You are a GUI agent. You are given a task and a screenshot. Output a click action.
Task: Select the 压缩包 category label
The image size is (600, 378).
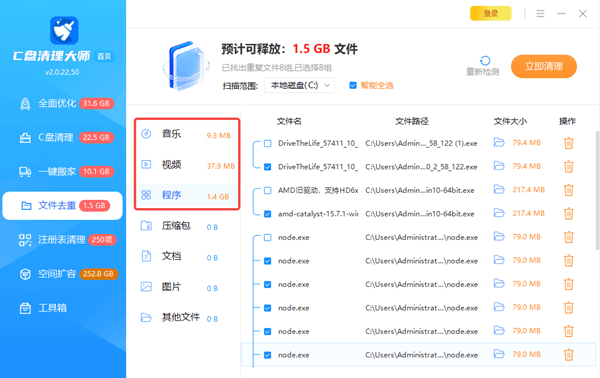click(176, 226)
